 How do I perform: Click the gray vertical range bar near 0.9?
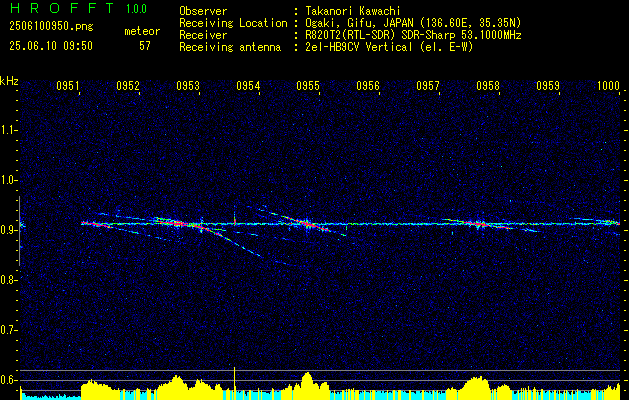(19, 231)
